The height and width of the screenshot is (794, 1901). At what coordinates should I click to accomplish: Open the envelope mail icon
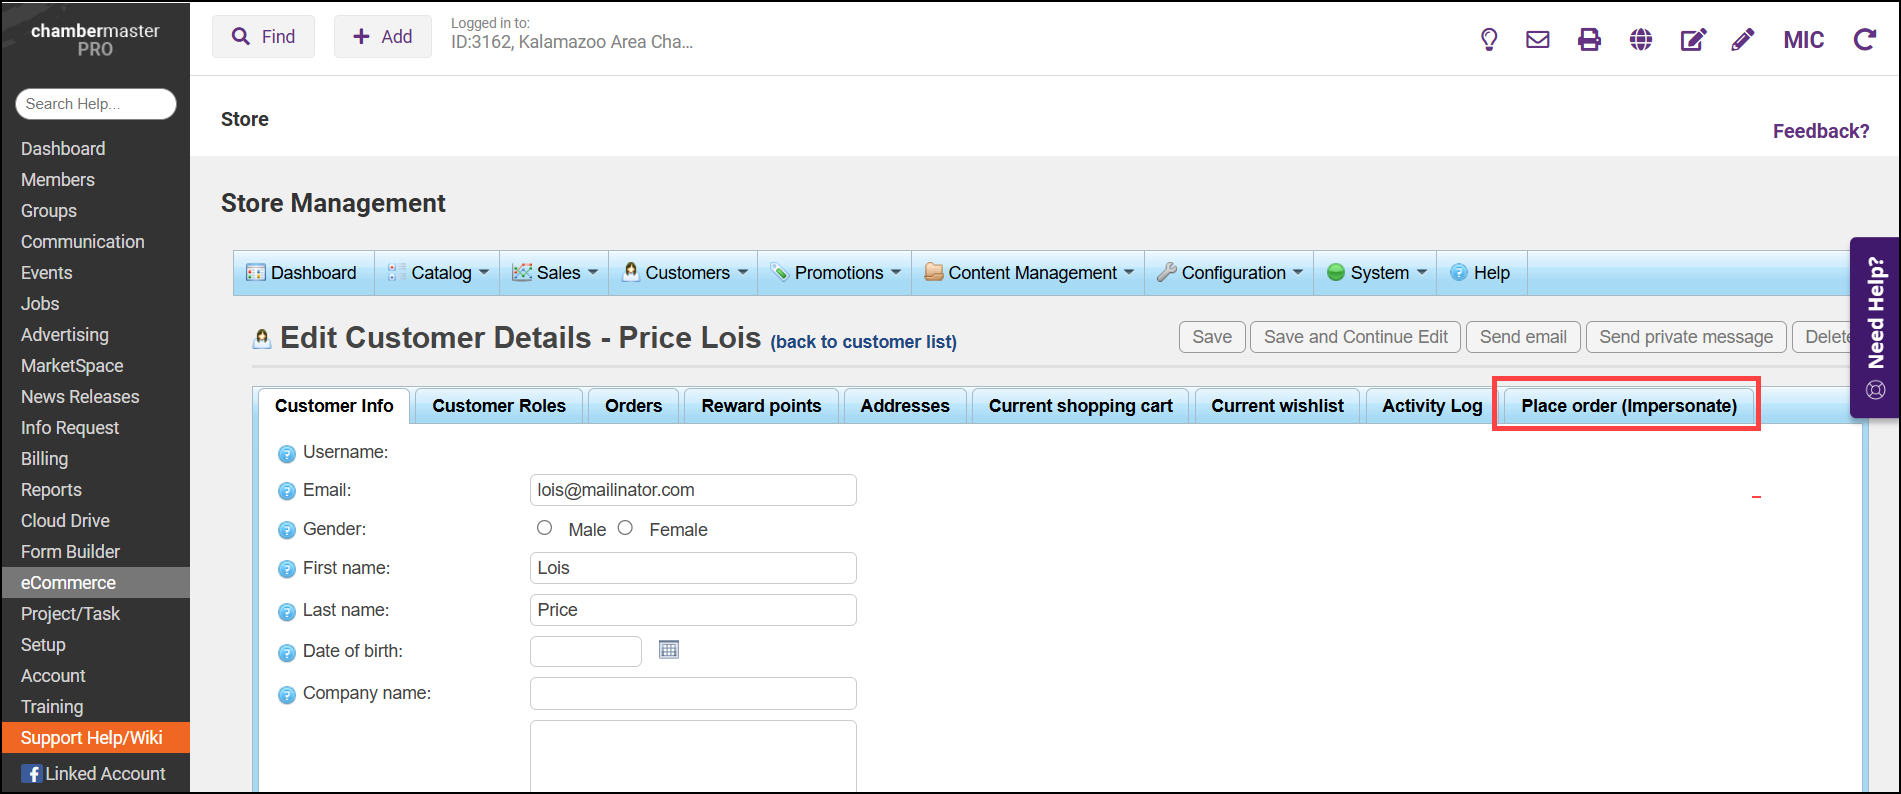pos(1537,39)
